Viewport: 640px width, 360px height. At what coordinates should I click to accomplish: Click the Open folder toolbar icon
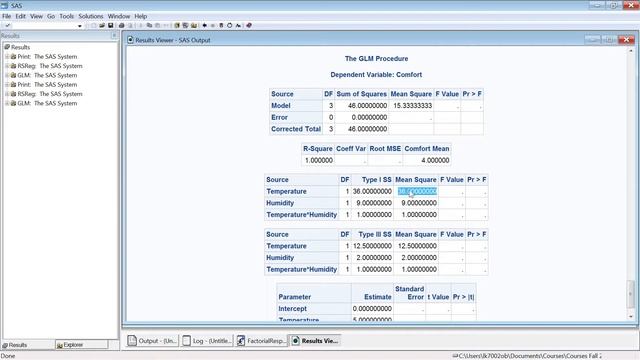coord(102,25)
